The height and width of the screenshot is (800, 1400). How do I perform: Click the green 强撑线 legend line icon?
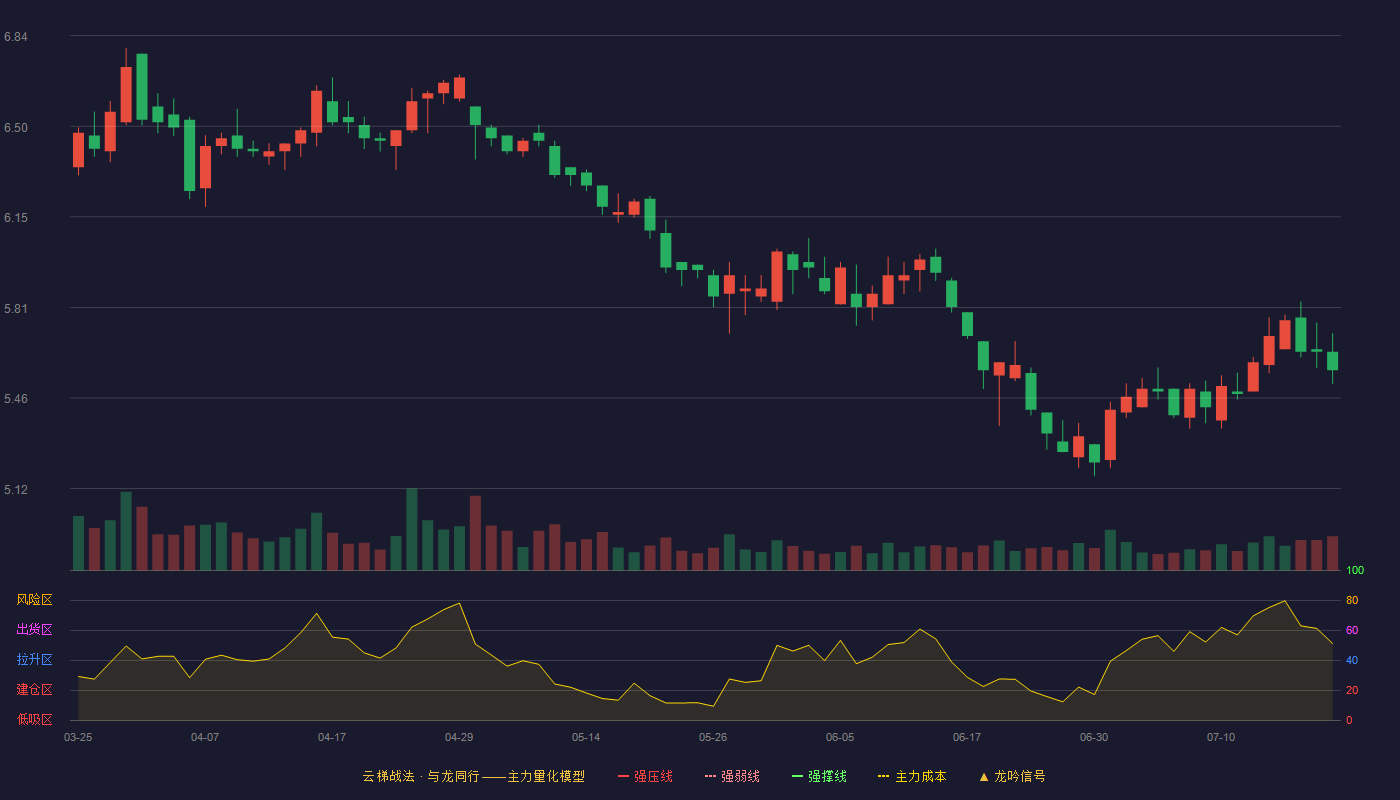(797, 776)
